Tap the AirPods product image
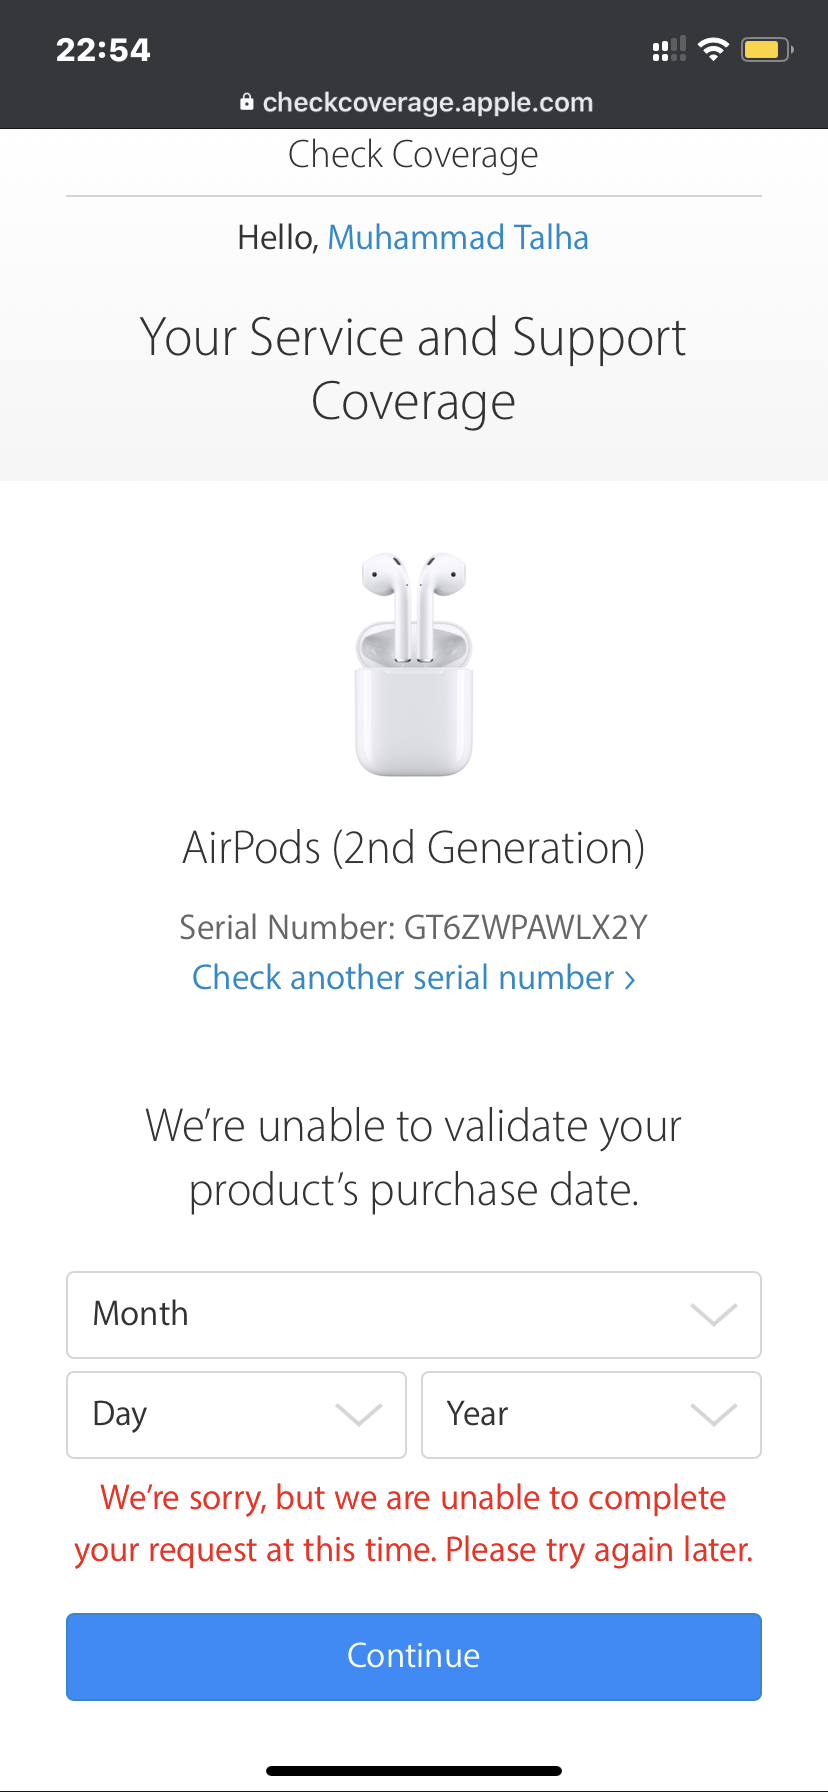This screenshot has height=1792, width=828. [413, 665]
